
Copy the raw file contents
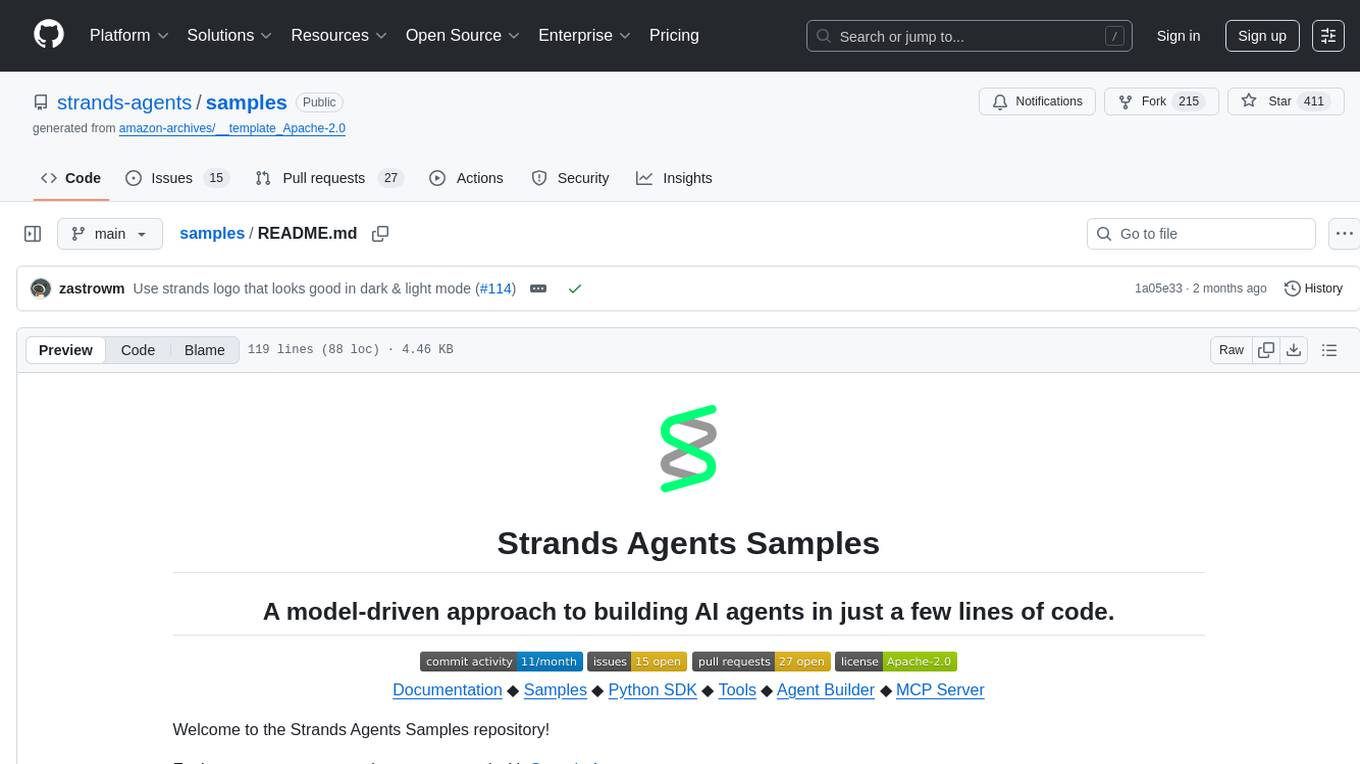tap(1266, 350)
